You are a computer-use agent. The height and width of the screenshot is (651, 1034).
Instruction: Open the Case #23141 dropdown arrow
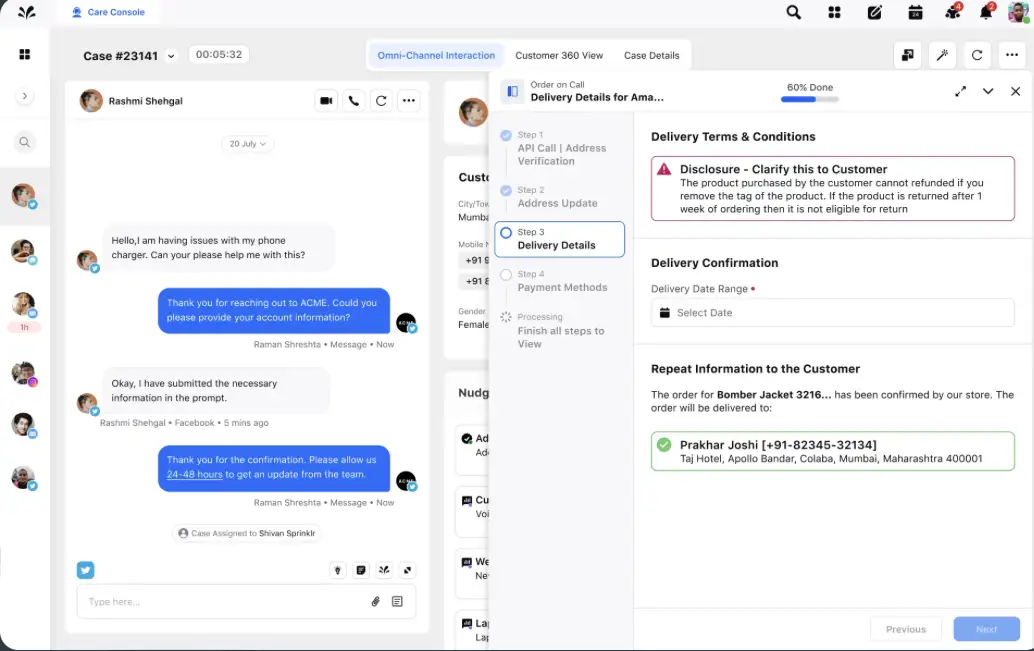pyautogui.click(x=171, y=56)
